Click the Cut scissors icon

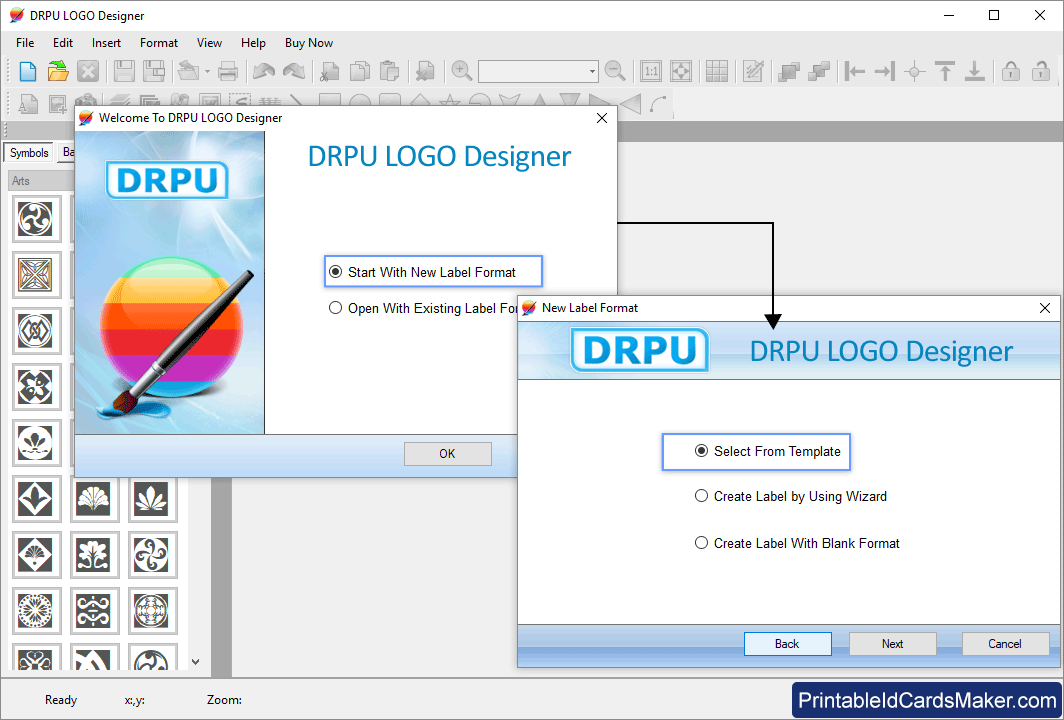click(330, 71)
